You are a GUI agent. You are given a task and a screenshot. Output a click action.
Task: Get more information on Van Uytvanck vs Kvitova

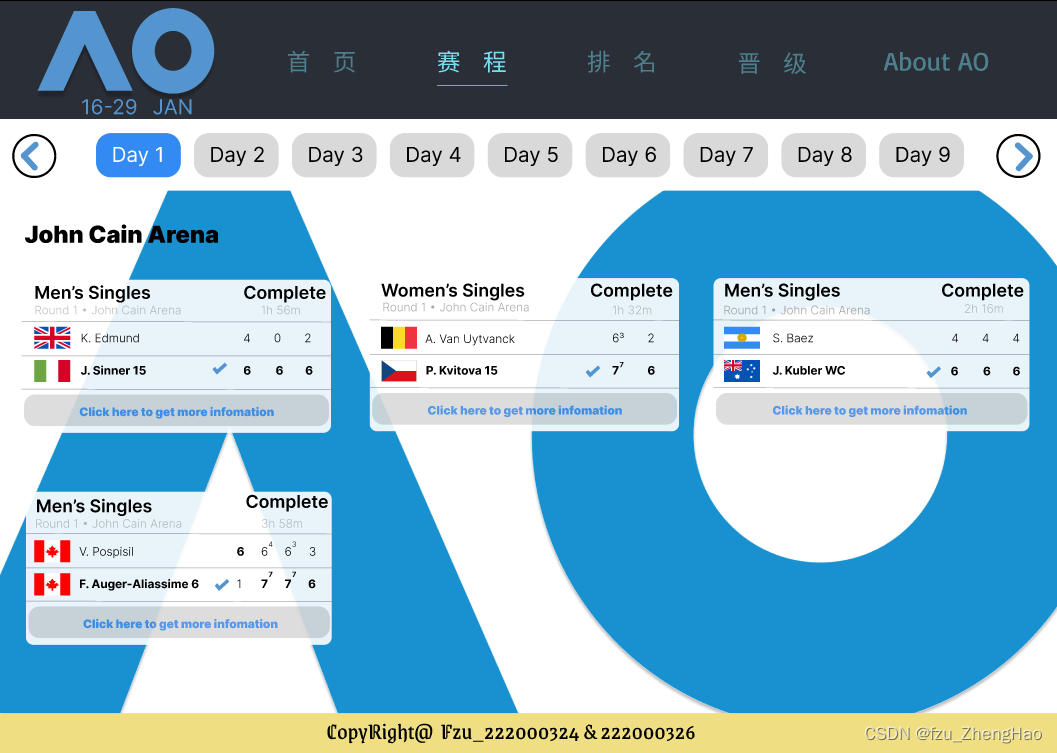(x=524, y=410)
